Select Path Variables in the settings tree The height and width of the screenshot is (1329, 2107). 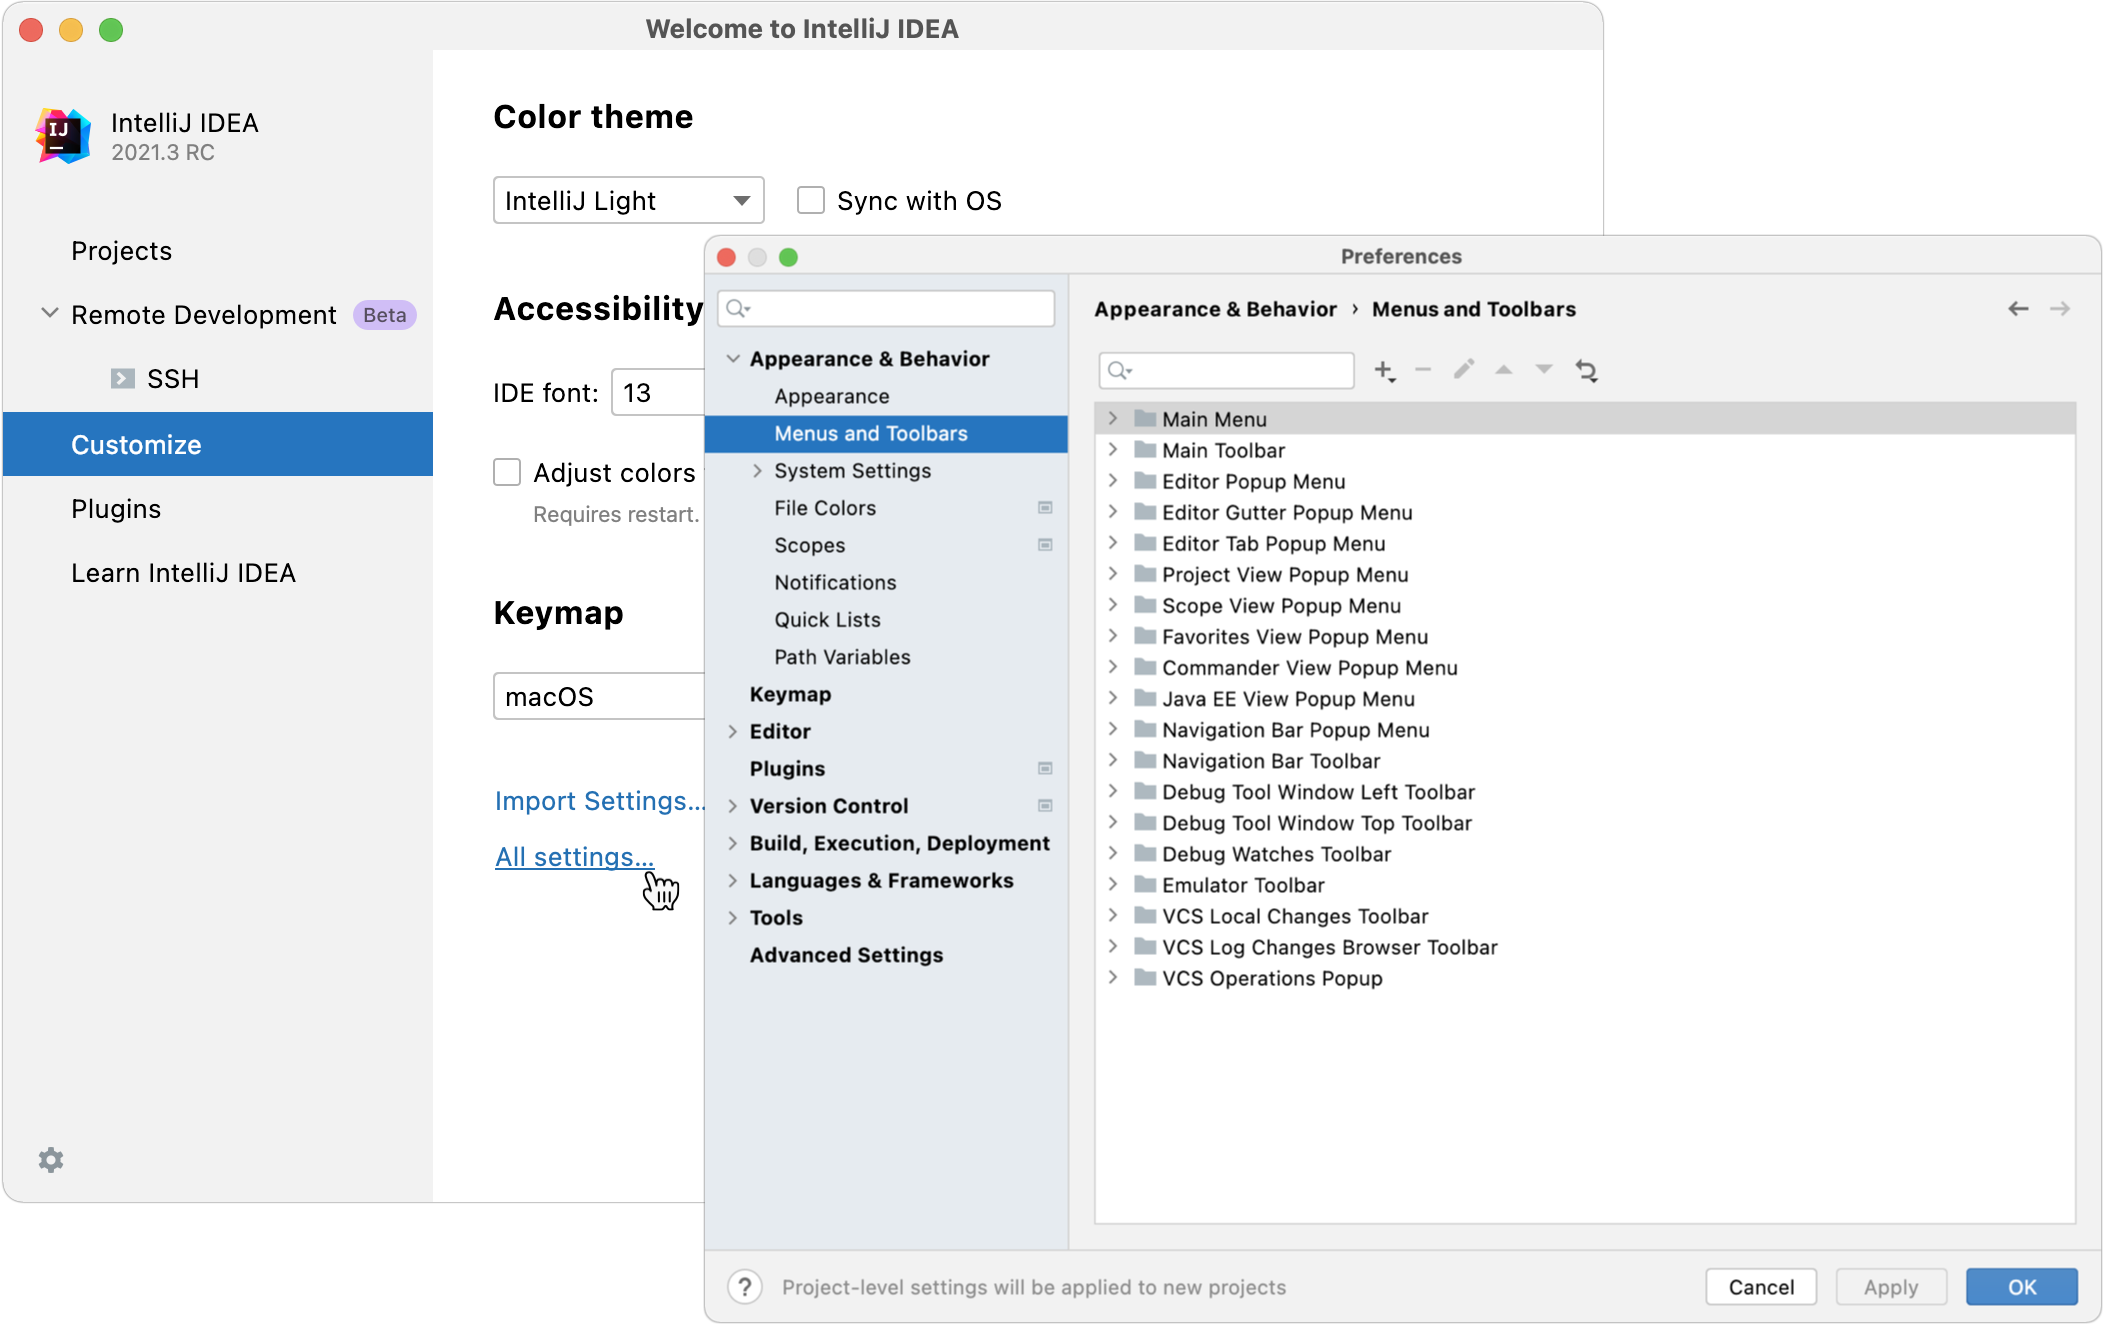(886, 657)
